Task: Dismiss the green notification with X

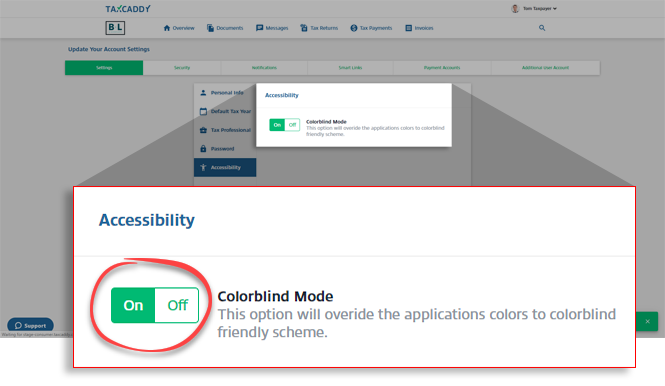Action: (x=648, y=322)
